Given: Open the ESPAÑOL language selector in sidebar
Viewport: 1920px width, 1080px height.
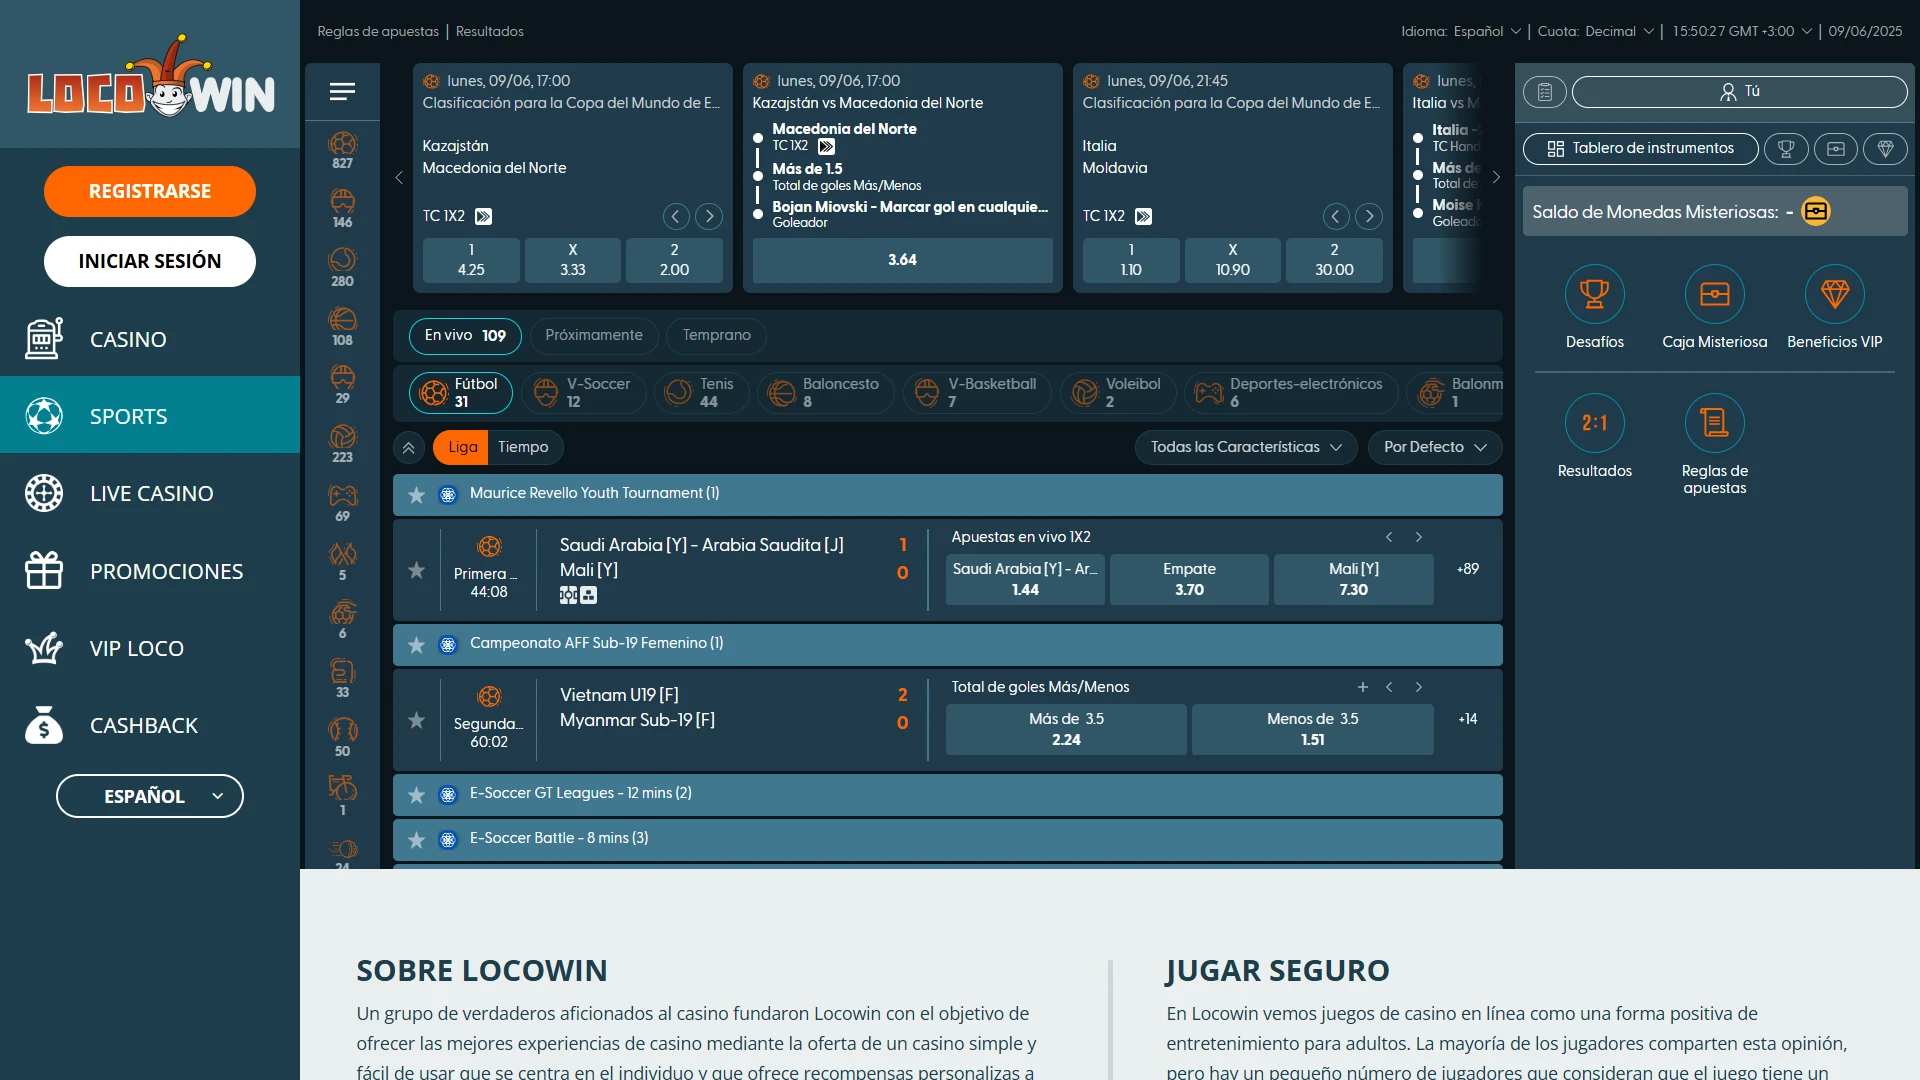Looking at the screenshot, I should [150, 796].
